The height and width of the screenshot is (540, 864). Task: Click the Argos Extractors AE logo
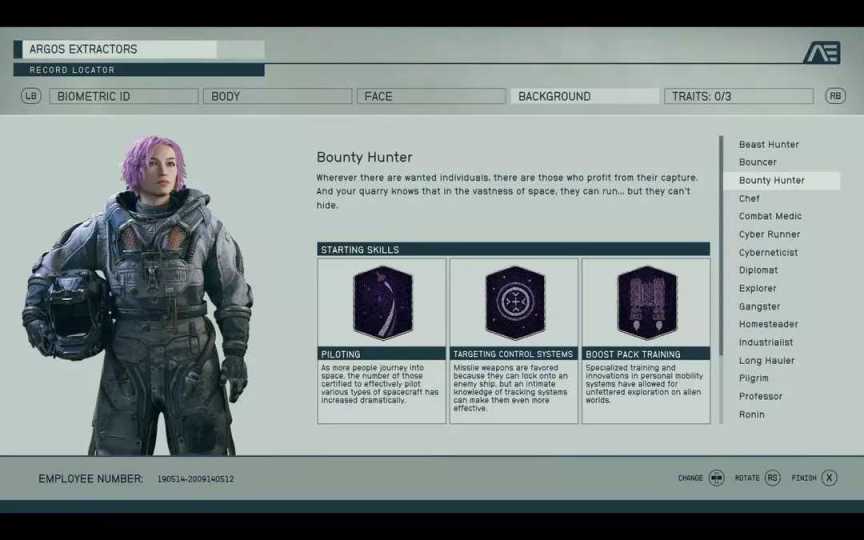click(x=822, y=53)
